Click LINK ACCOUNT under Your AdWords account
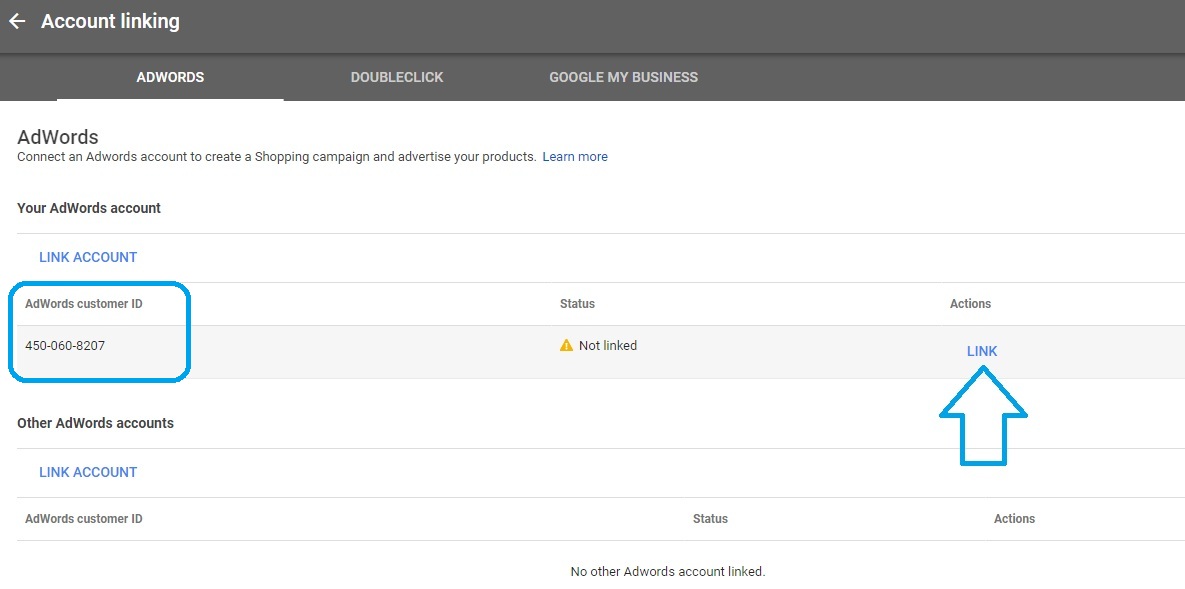 pos(88,257)
